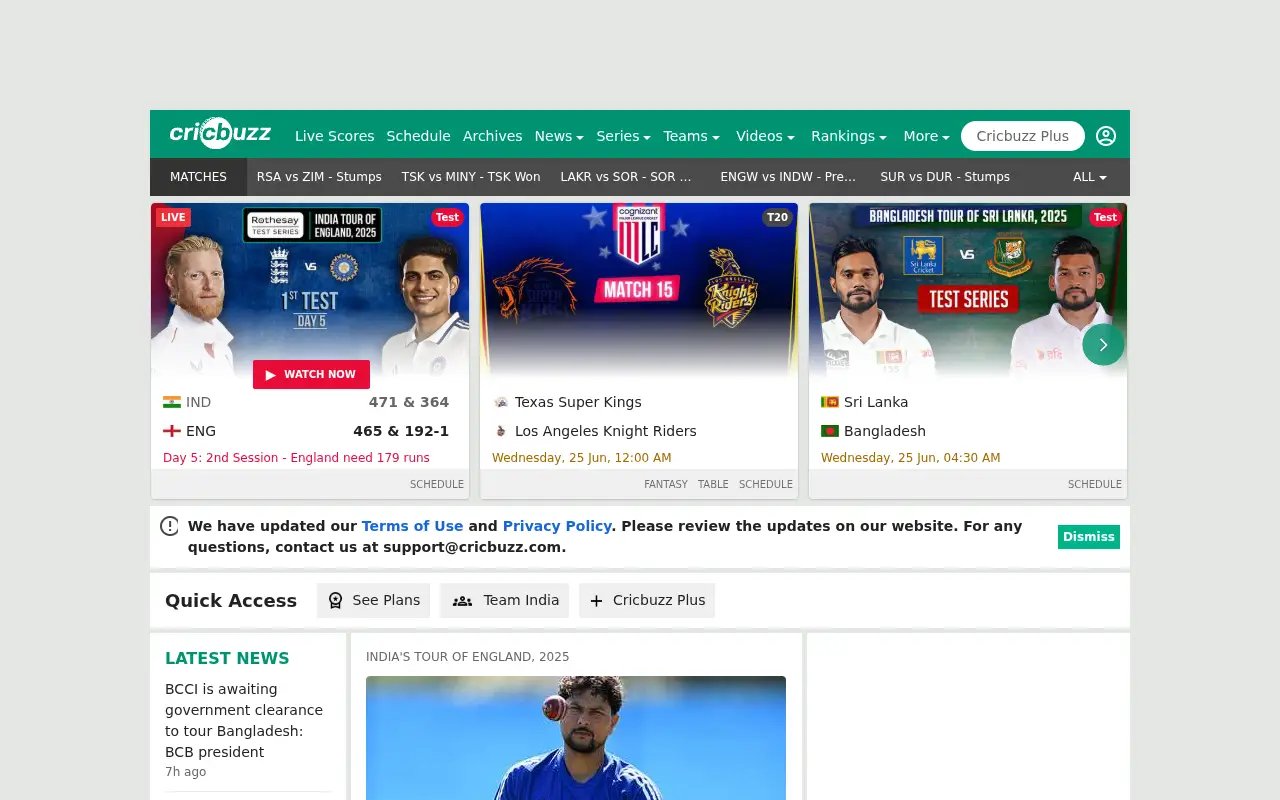
Task: Click SCHEDULE link on Sri Lanka card
Action: click(x=1095, y=484)
